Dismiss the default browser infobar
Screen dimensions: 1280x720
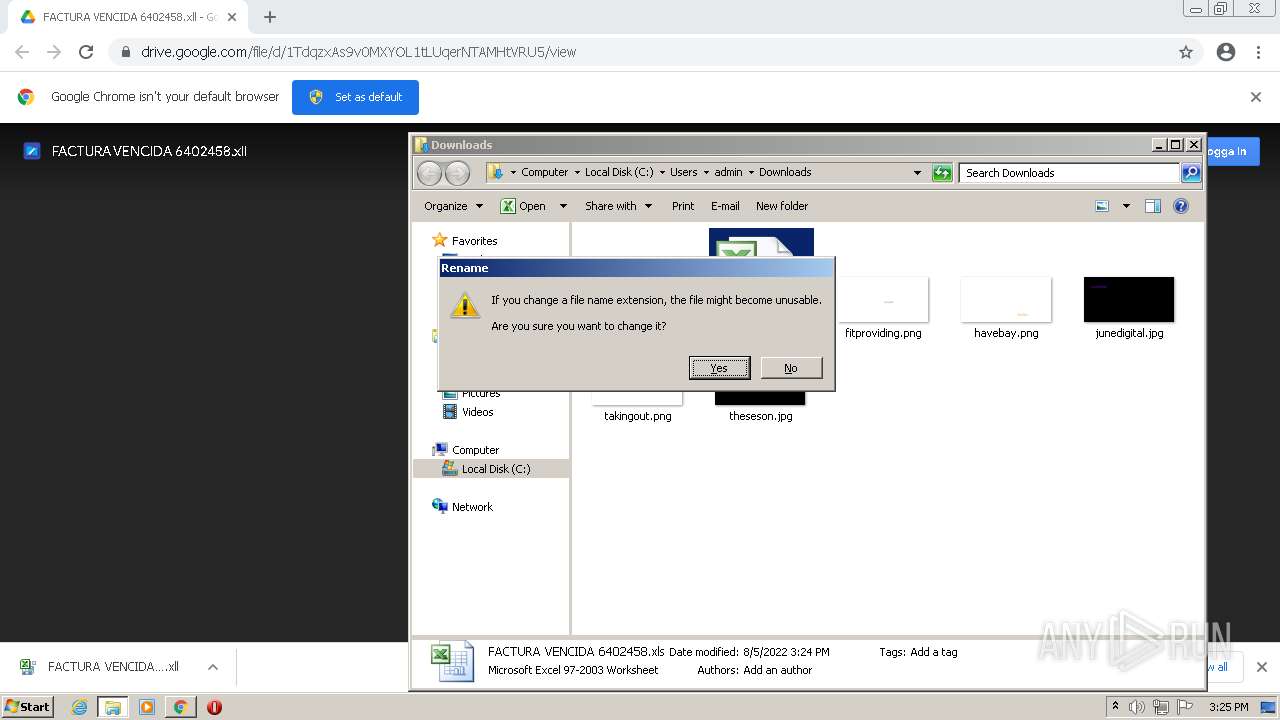[x=1256, y=97]
